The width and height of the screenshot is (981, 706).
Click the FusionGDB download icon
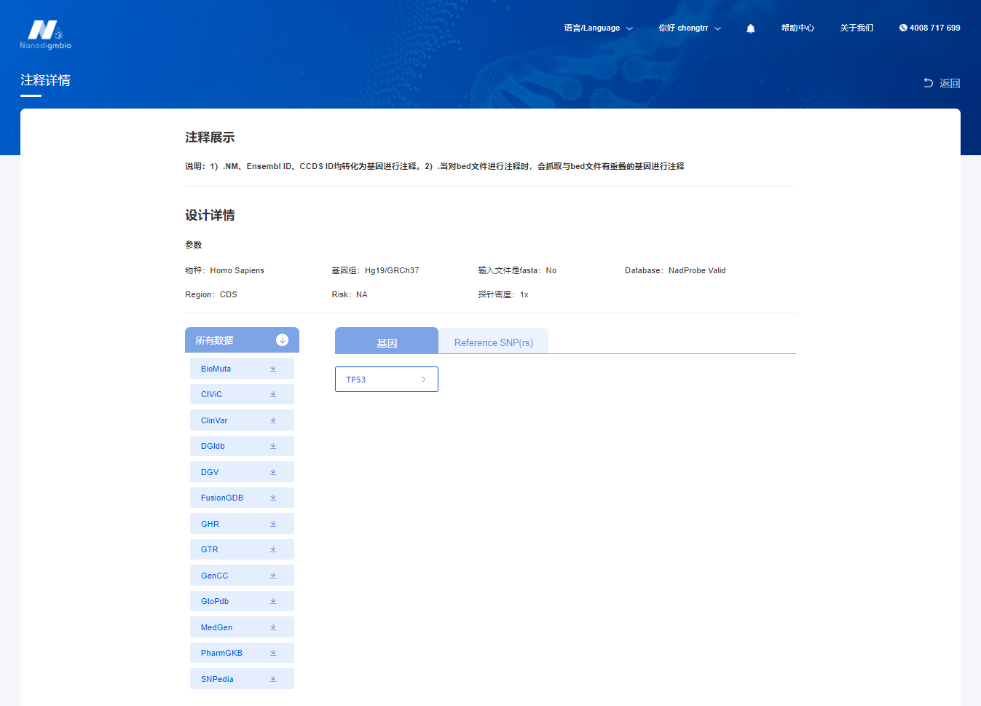pos(273,498)
